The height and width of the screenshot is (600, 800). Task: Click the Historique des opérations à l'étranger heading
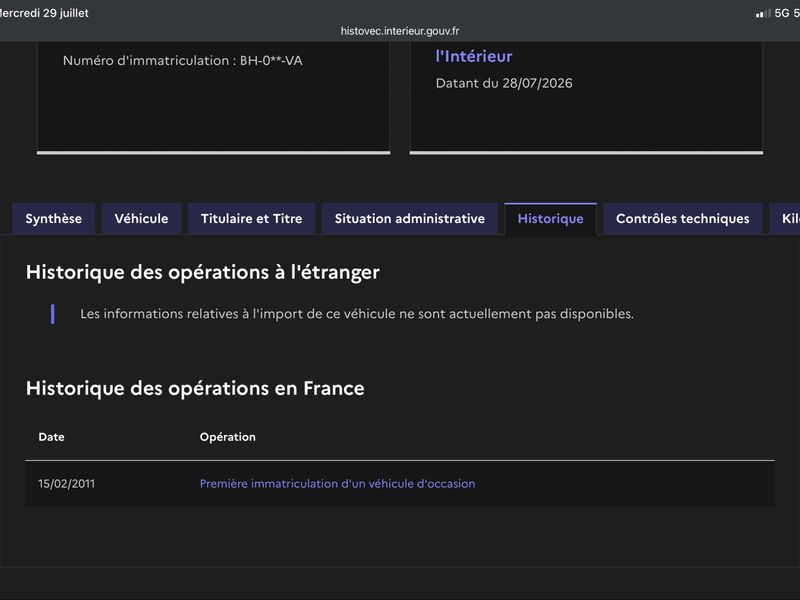tap(203, 272)
